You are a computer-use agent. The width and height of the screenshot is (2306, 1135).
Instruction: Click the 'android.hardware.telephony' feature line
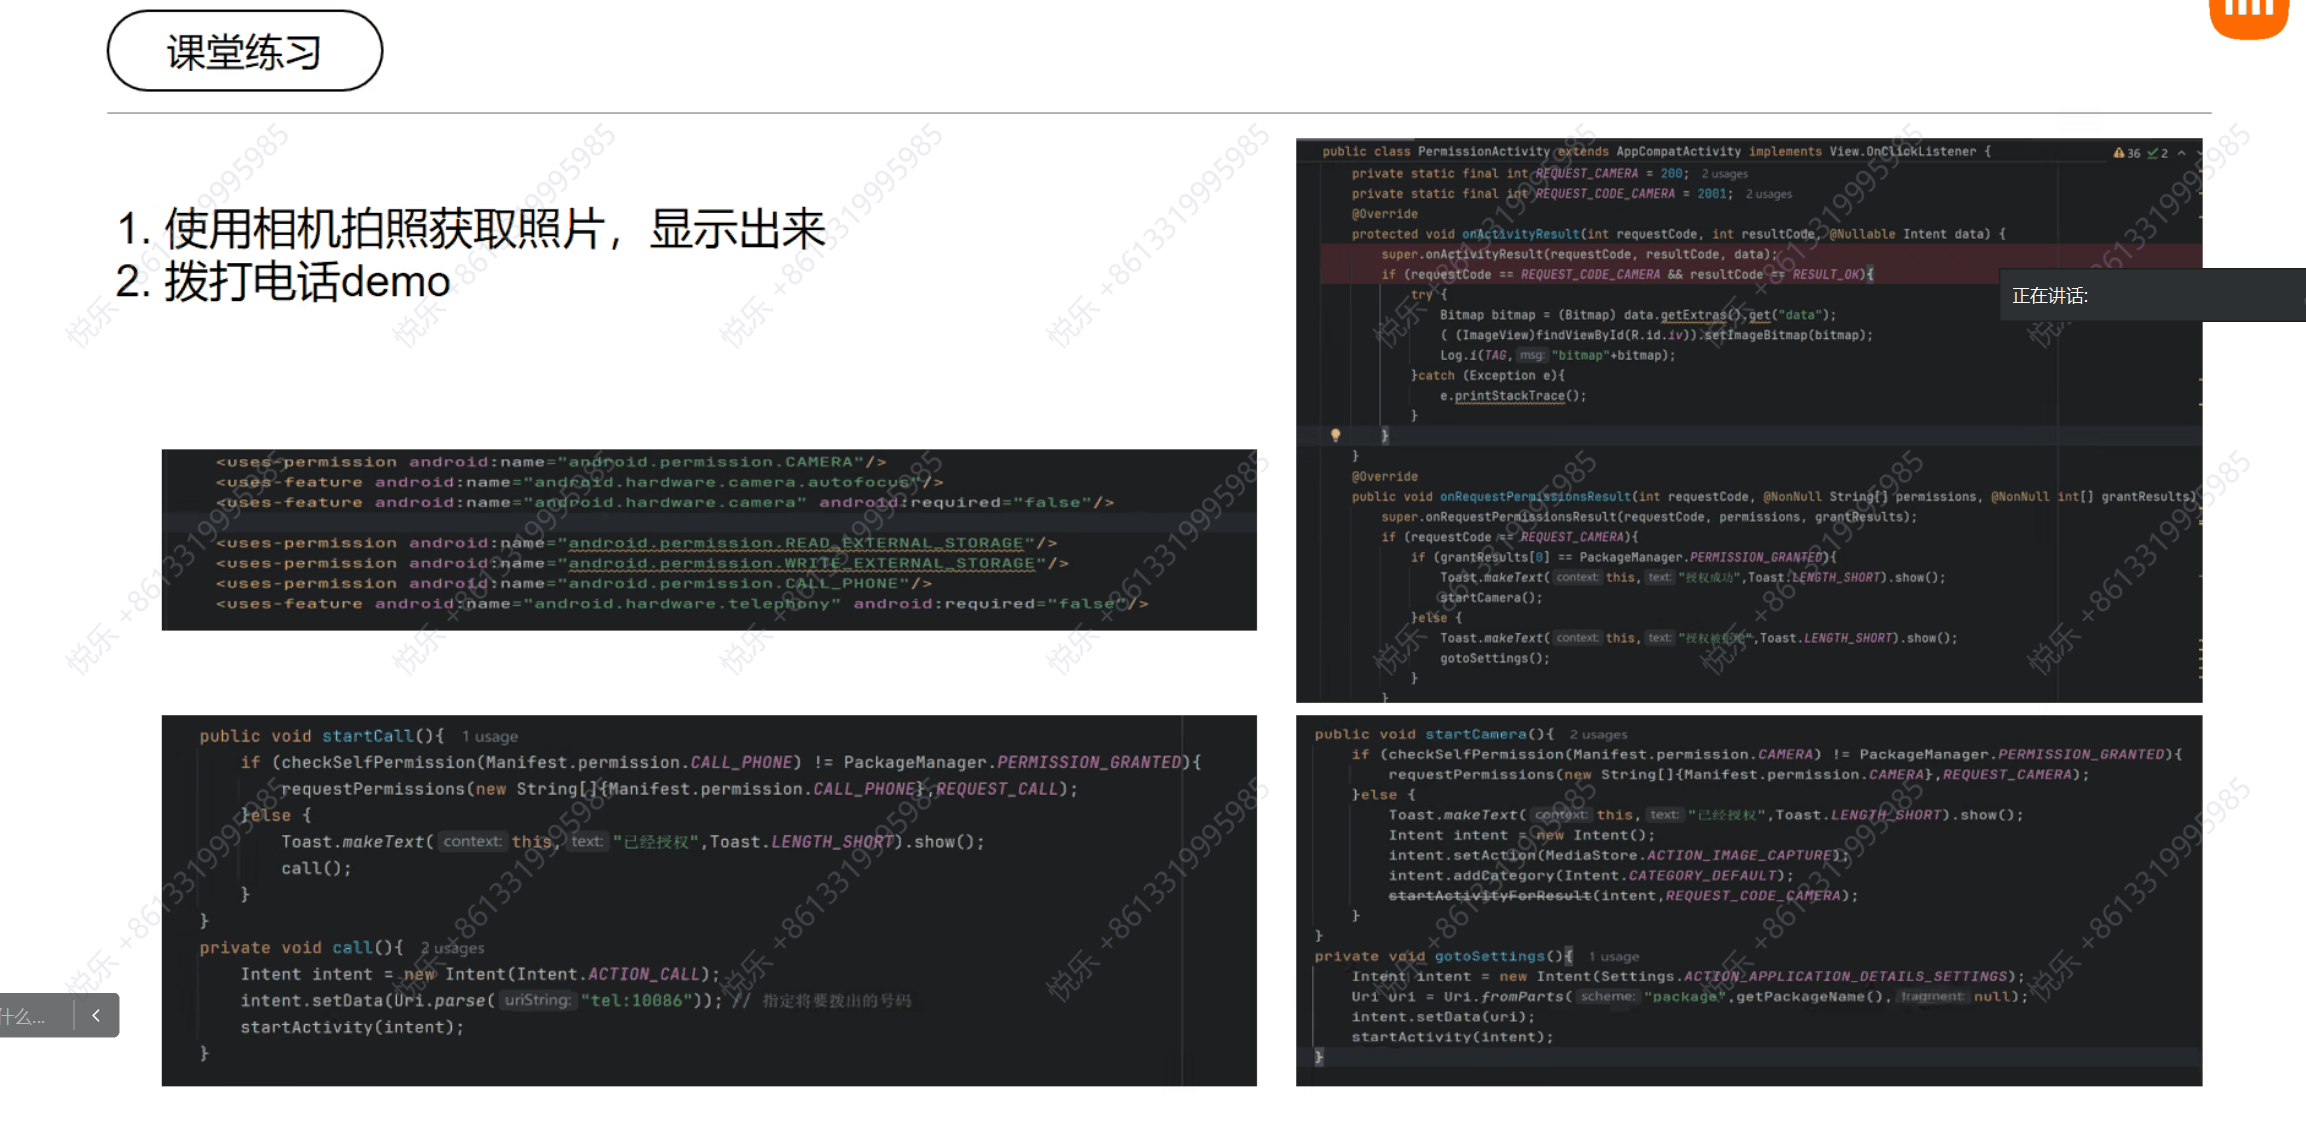point(682,603)
